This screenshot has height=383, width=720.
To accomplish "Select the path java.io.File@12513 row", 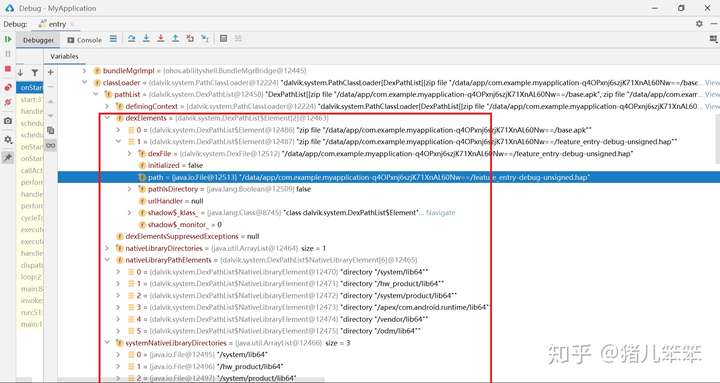I will coord(388,177).
